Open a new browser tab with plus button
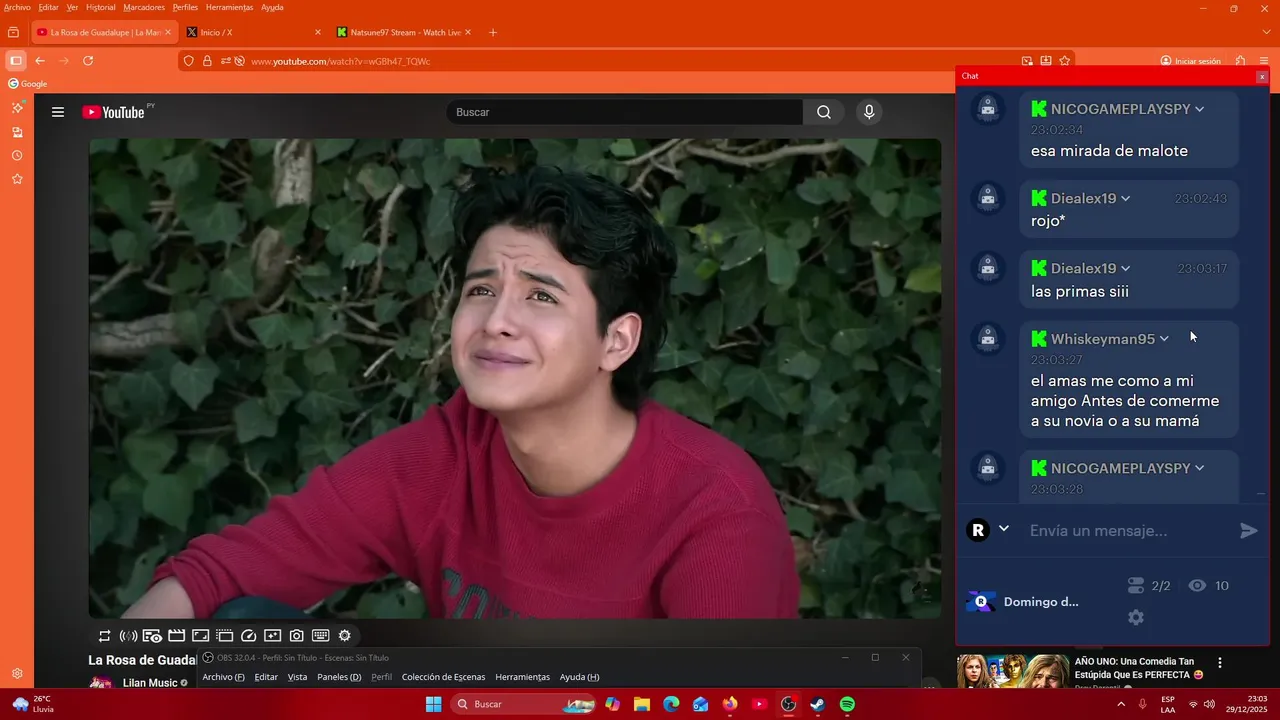Viewport: 1280px width, 720px height. click(492, 32)
